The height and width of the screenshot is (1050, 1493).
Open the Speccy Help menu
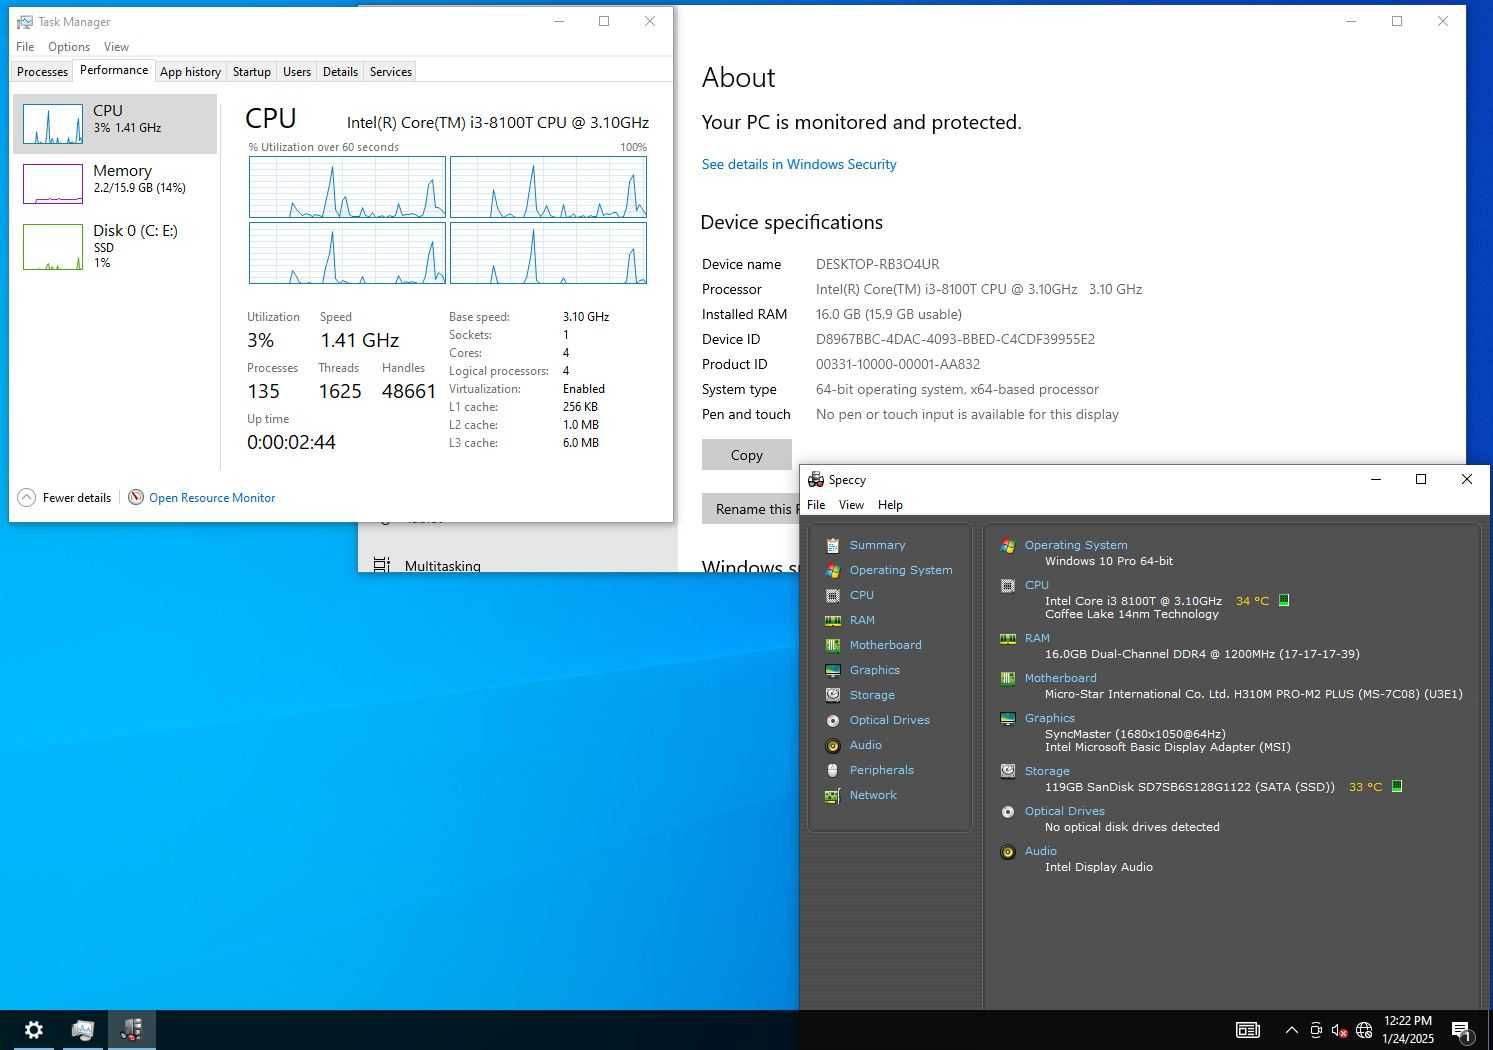[890, 505]
